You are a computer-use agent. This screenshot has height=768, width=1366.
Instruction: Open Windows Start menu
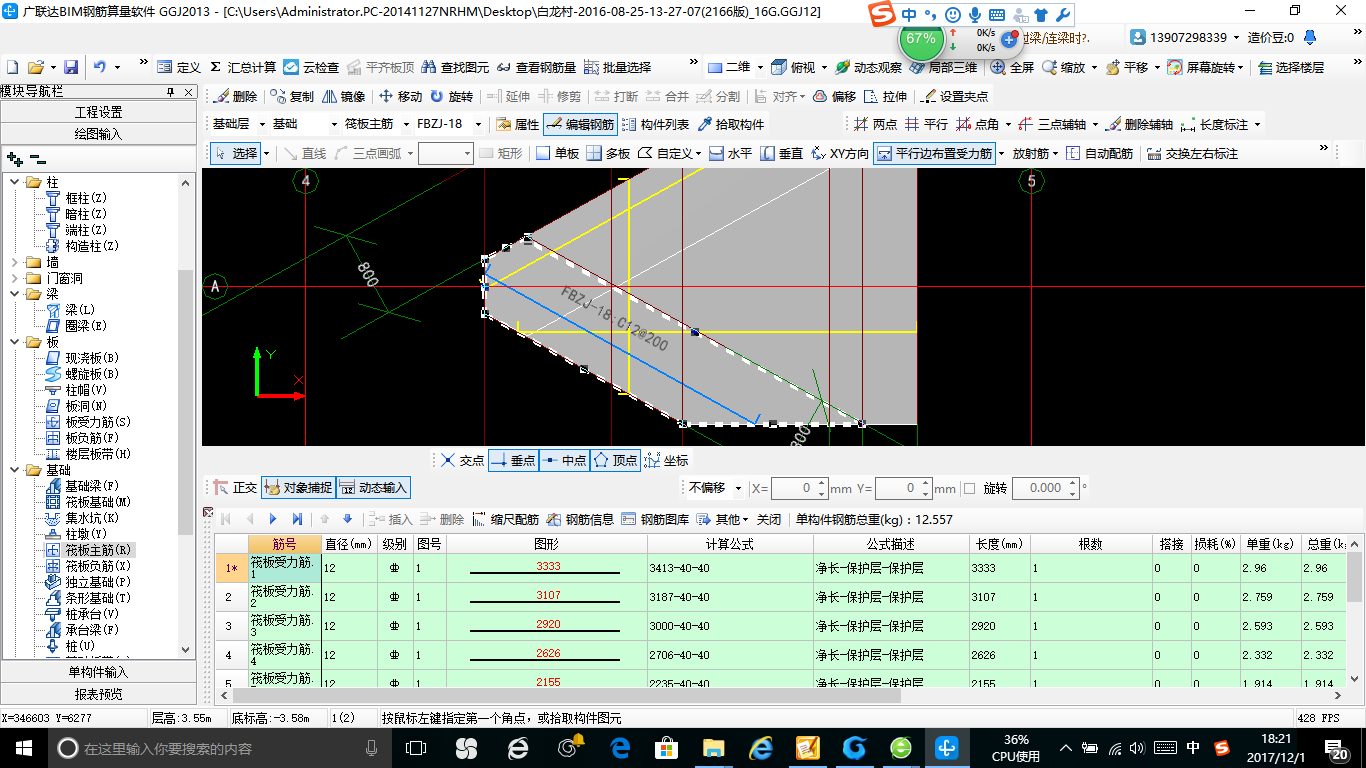[23, 747]
